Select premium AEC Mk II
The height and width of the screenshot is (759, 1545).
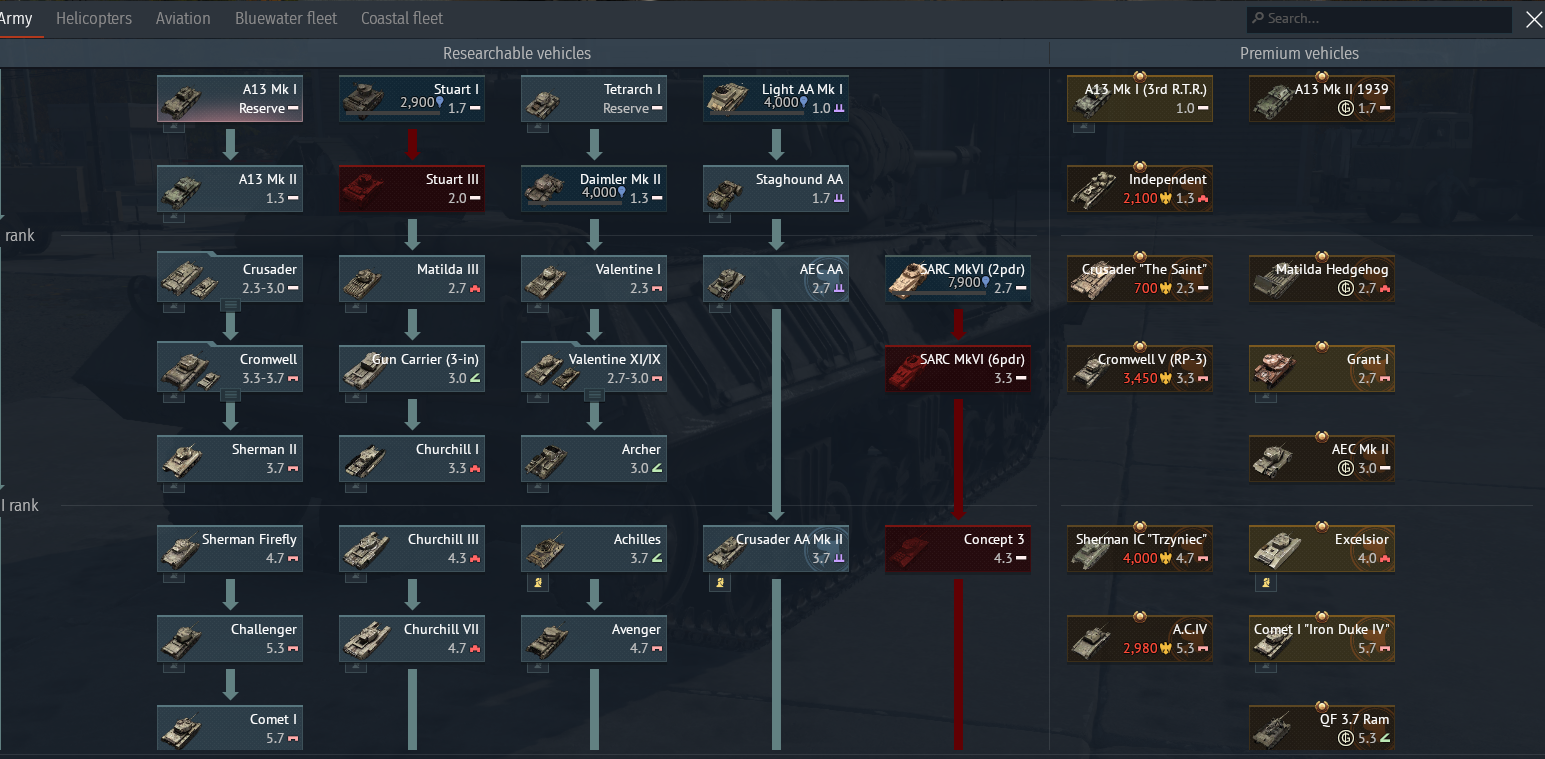[x=1322, y=459]
